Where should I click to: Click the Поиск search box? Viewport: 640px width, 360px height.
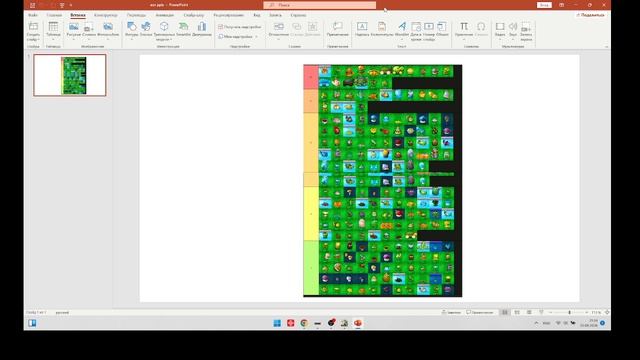[x=320, y=5]
